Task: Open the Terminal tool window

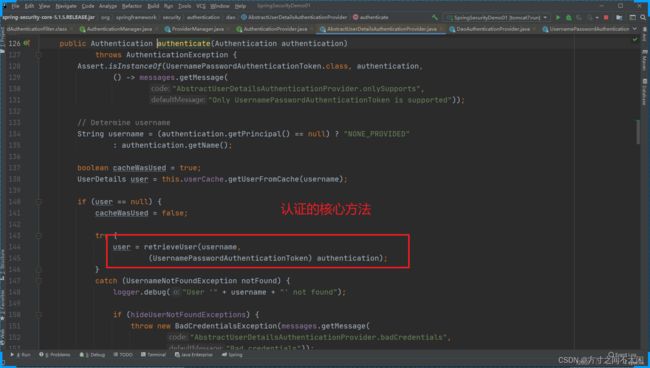Action: 153,355
